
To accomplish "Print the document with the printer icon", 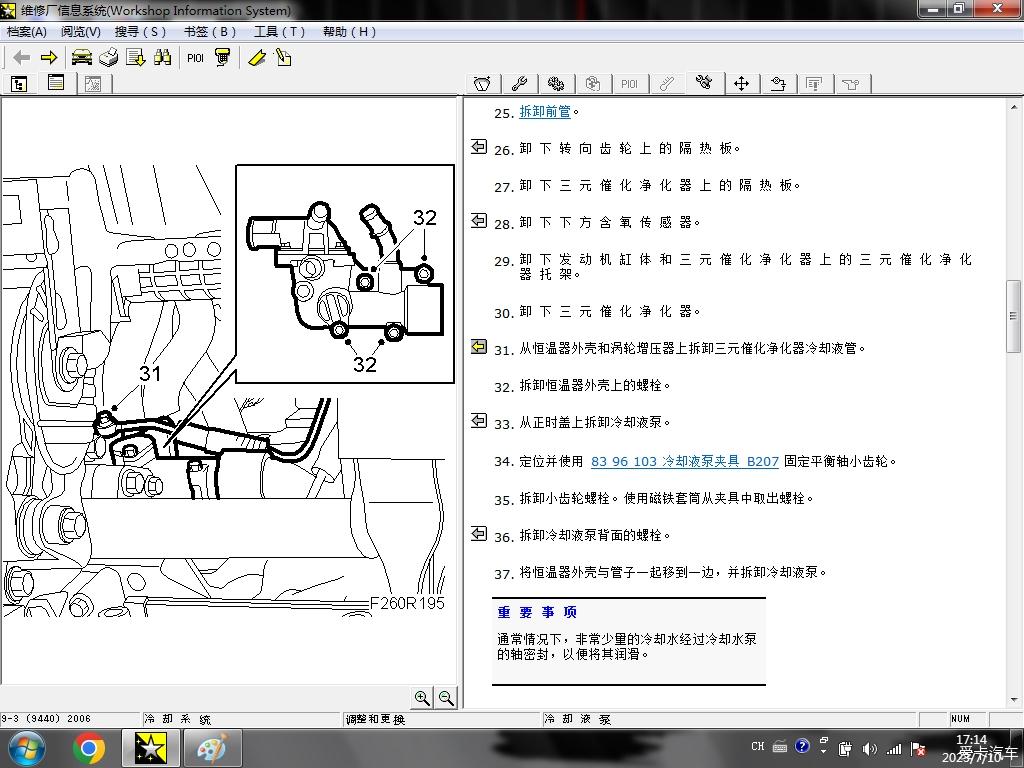I will tap(108, 57).
